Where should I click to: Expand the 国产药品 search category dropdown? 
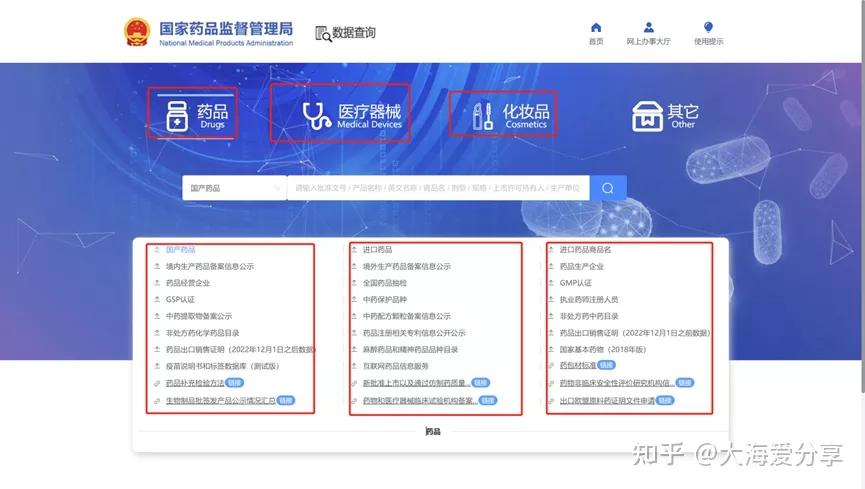[234, 188]
